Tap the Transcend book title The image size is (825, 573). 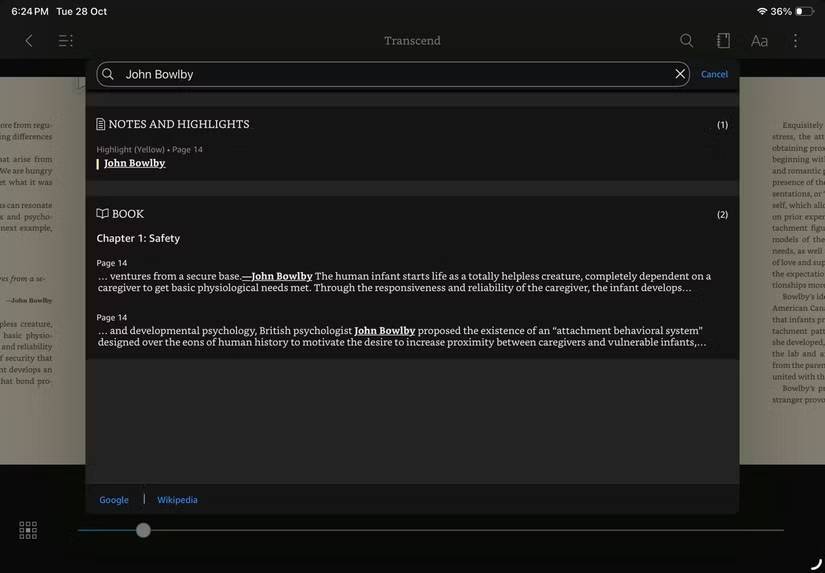tap(412, 41)
